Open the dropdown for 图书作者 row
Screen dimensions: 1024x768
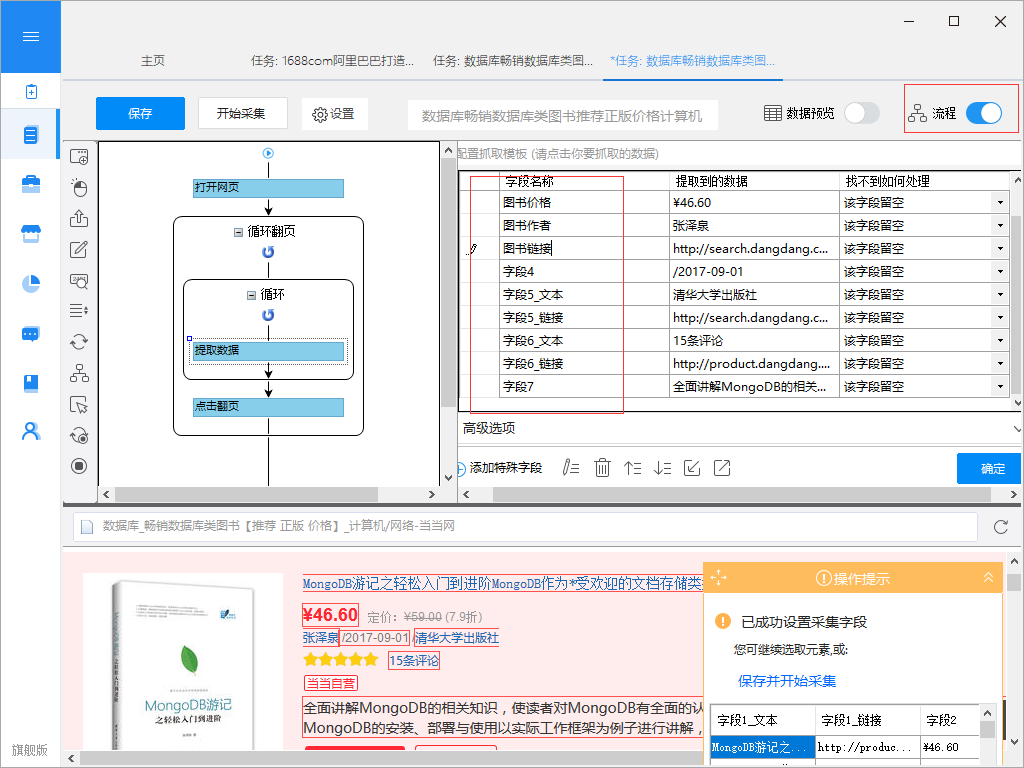(x=1000, y=225)
